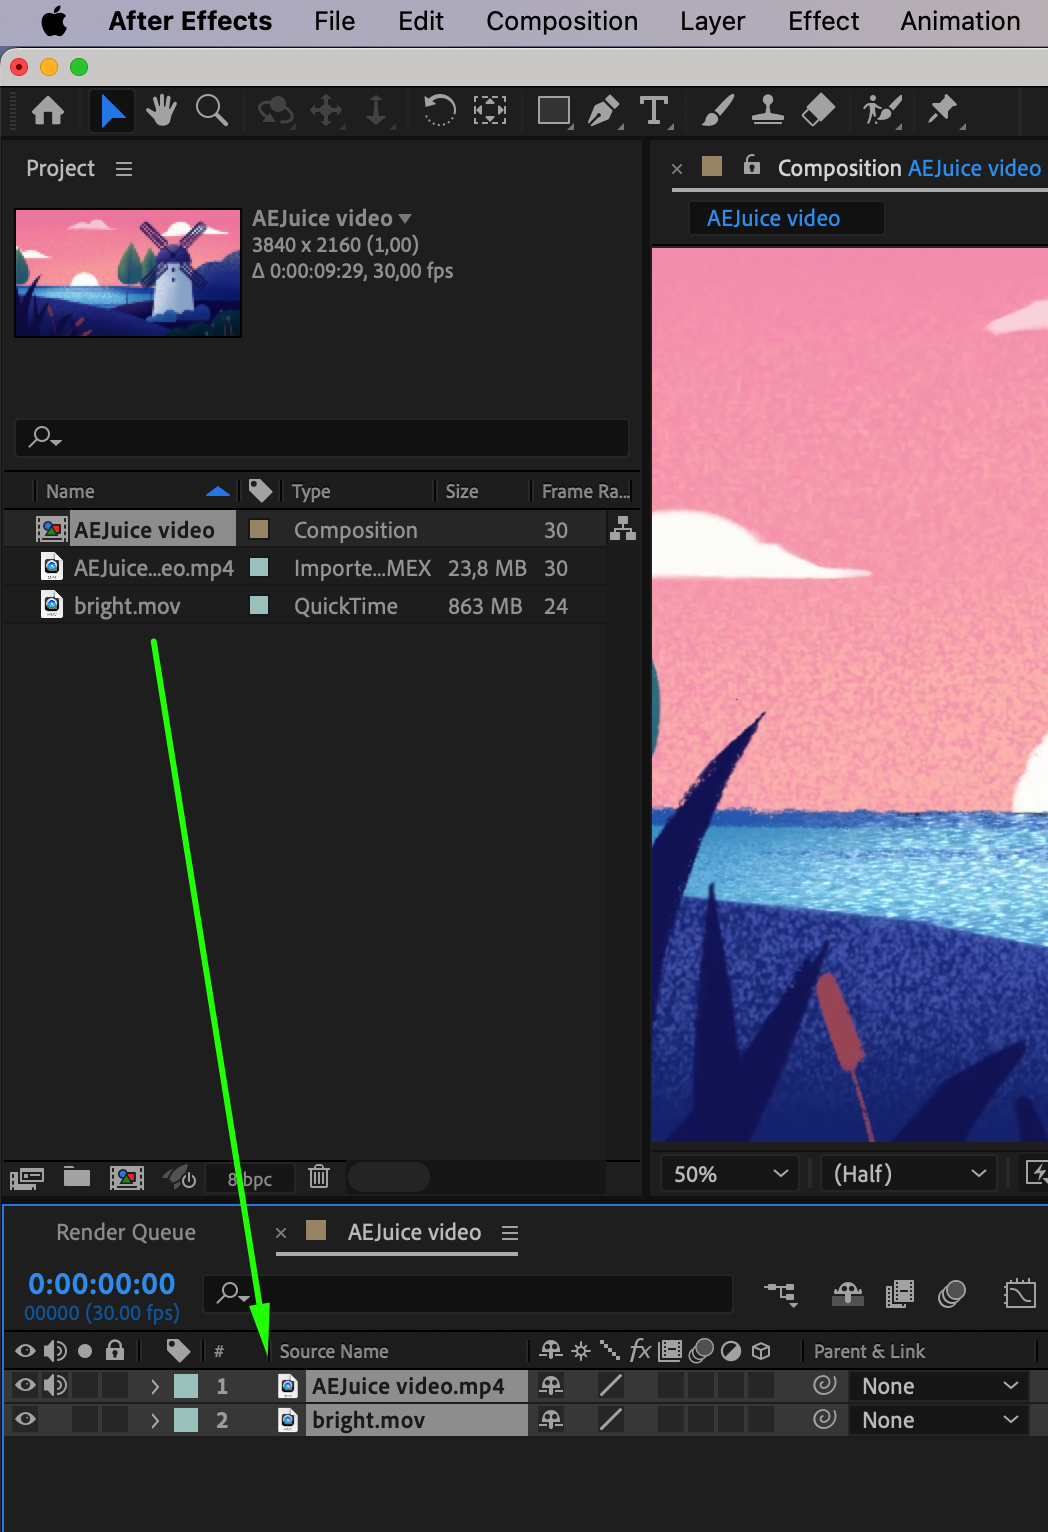Go to the Home screen icon

point(48,110)
